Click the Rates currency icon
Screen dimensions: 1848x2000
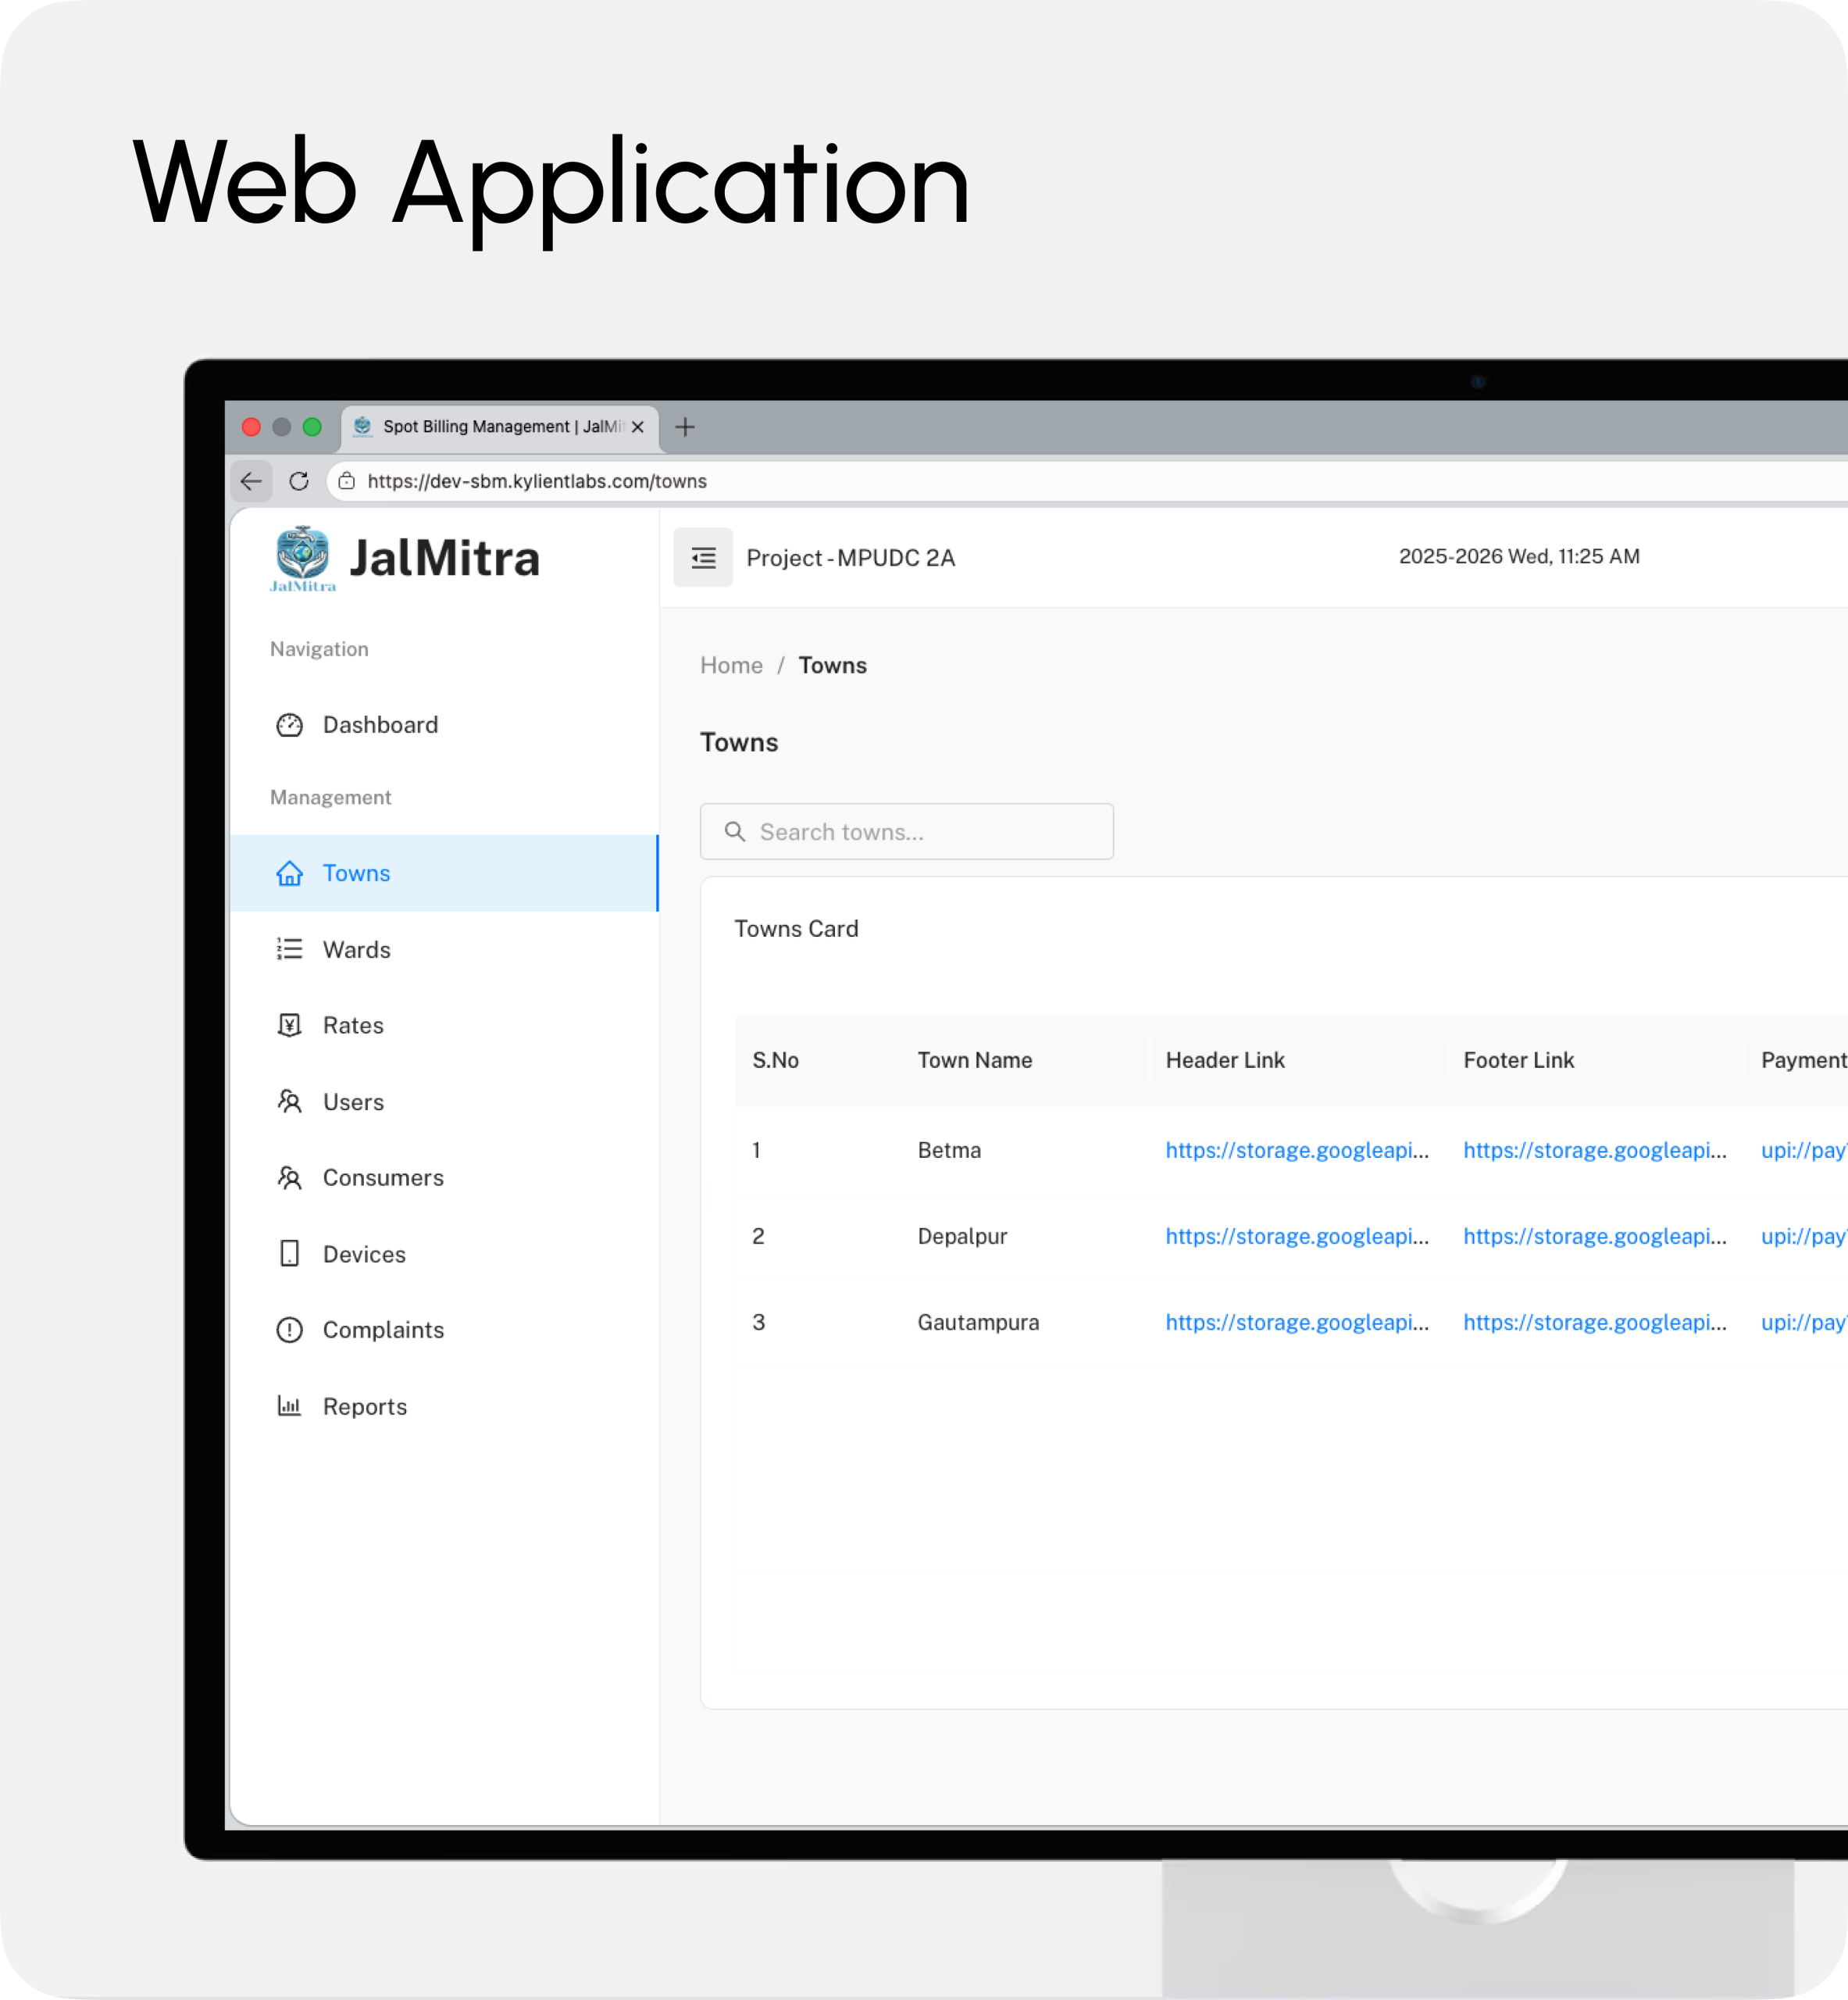point(289,1025)
